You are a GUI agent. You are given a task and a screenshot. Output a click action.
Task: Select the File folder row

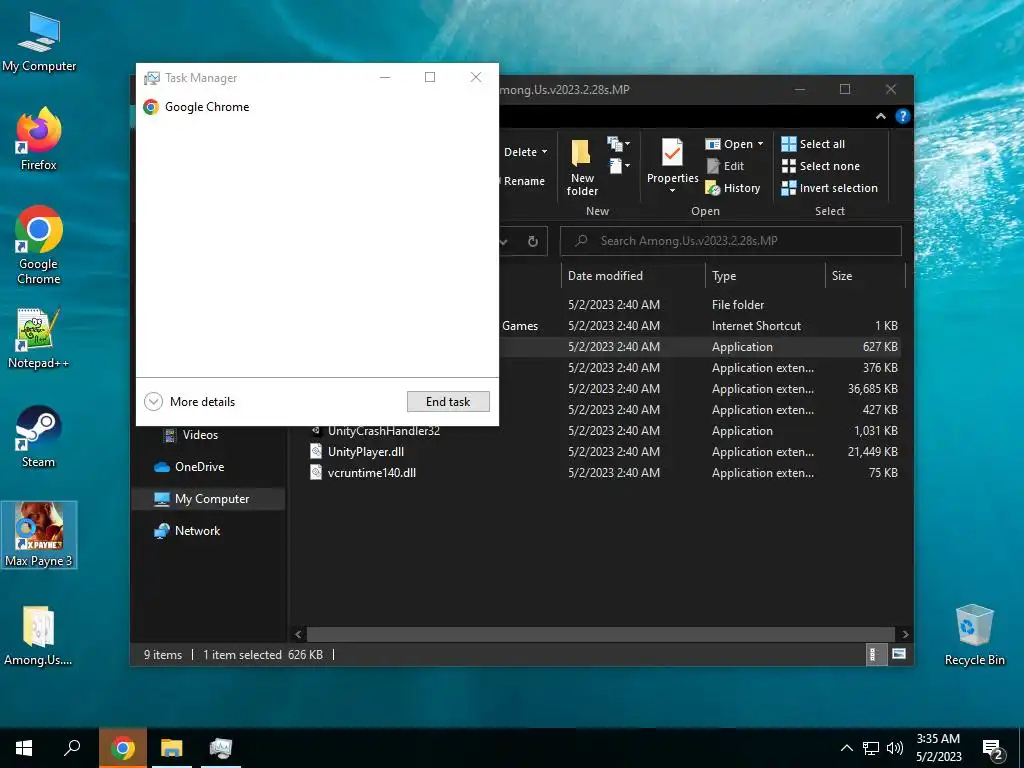[702, 304]
